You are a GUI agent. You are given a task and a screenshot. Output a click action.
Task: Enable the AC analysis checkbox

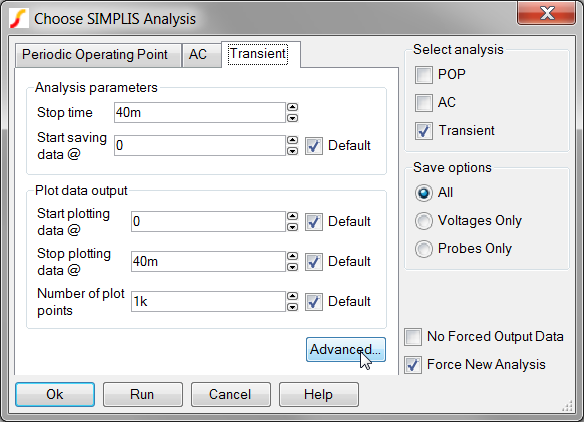424,103
